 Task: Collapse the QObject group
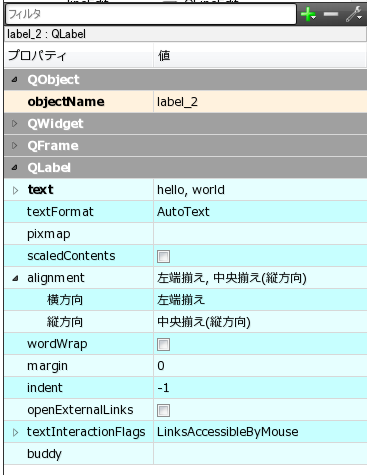coord(14,80)
